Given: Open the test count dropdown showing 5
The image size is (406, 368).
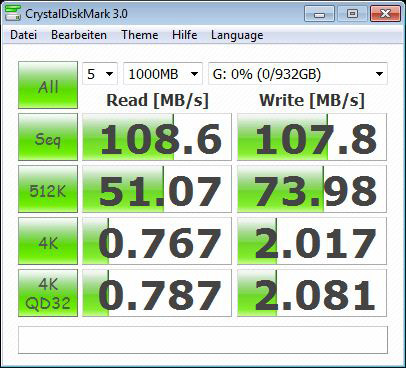Looking at the screenshot, I should 100,74.
